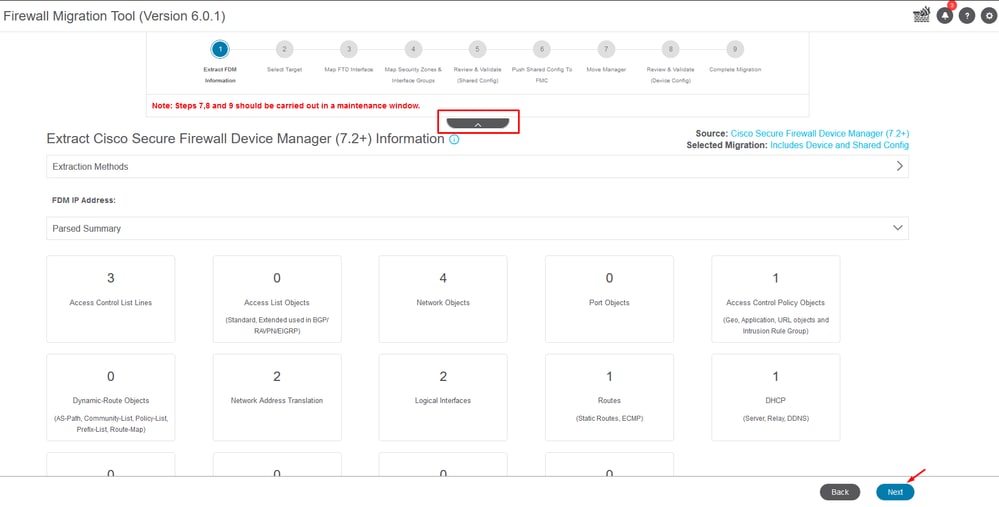The height and width of the screenshot is (507, 999).
Task: Select step 5 Review & Validate Shared Config
Action: (477, 49)
